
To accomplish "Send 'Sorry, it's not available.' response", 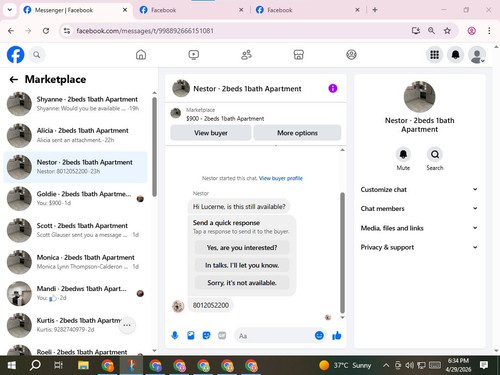I will (x=242, y=283).
